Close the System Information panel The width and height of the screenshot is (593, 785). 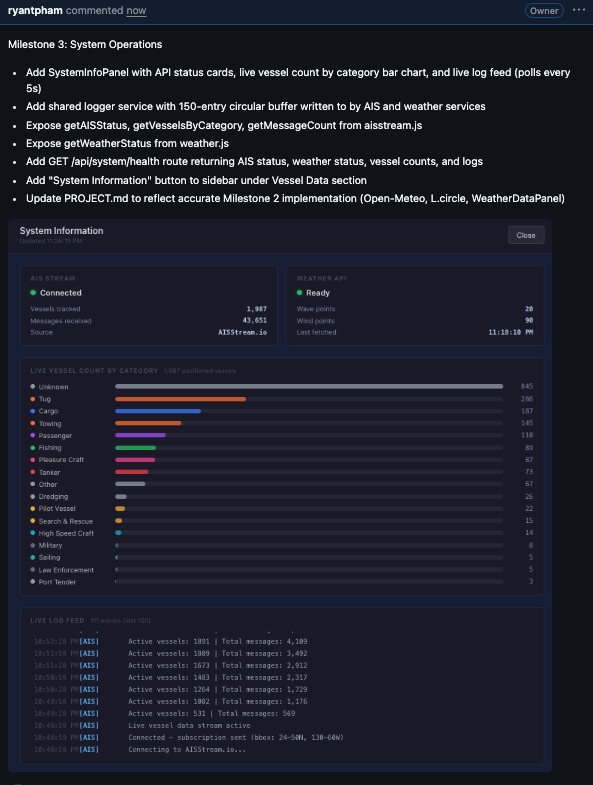click(x=526, y=235)
